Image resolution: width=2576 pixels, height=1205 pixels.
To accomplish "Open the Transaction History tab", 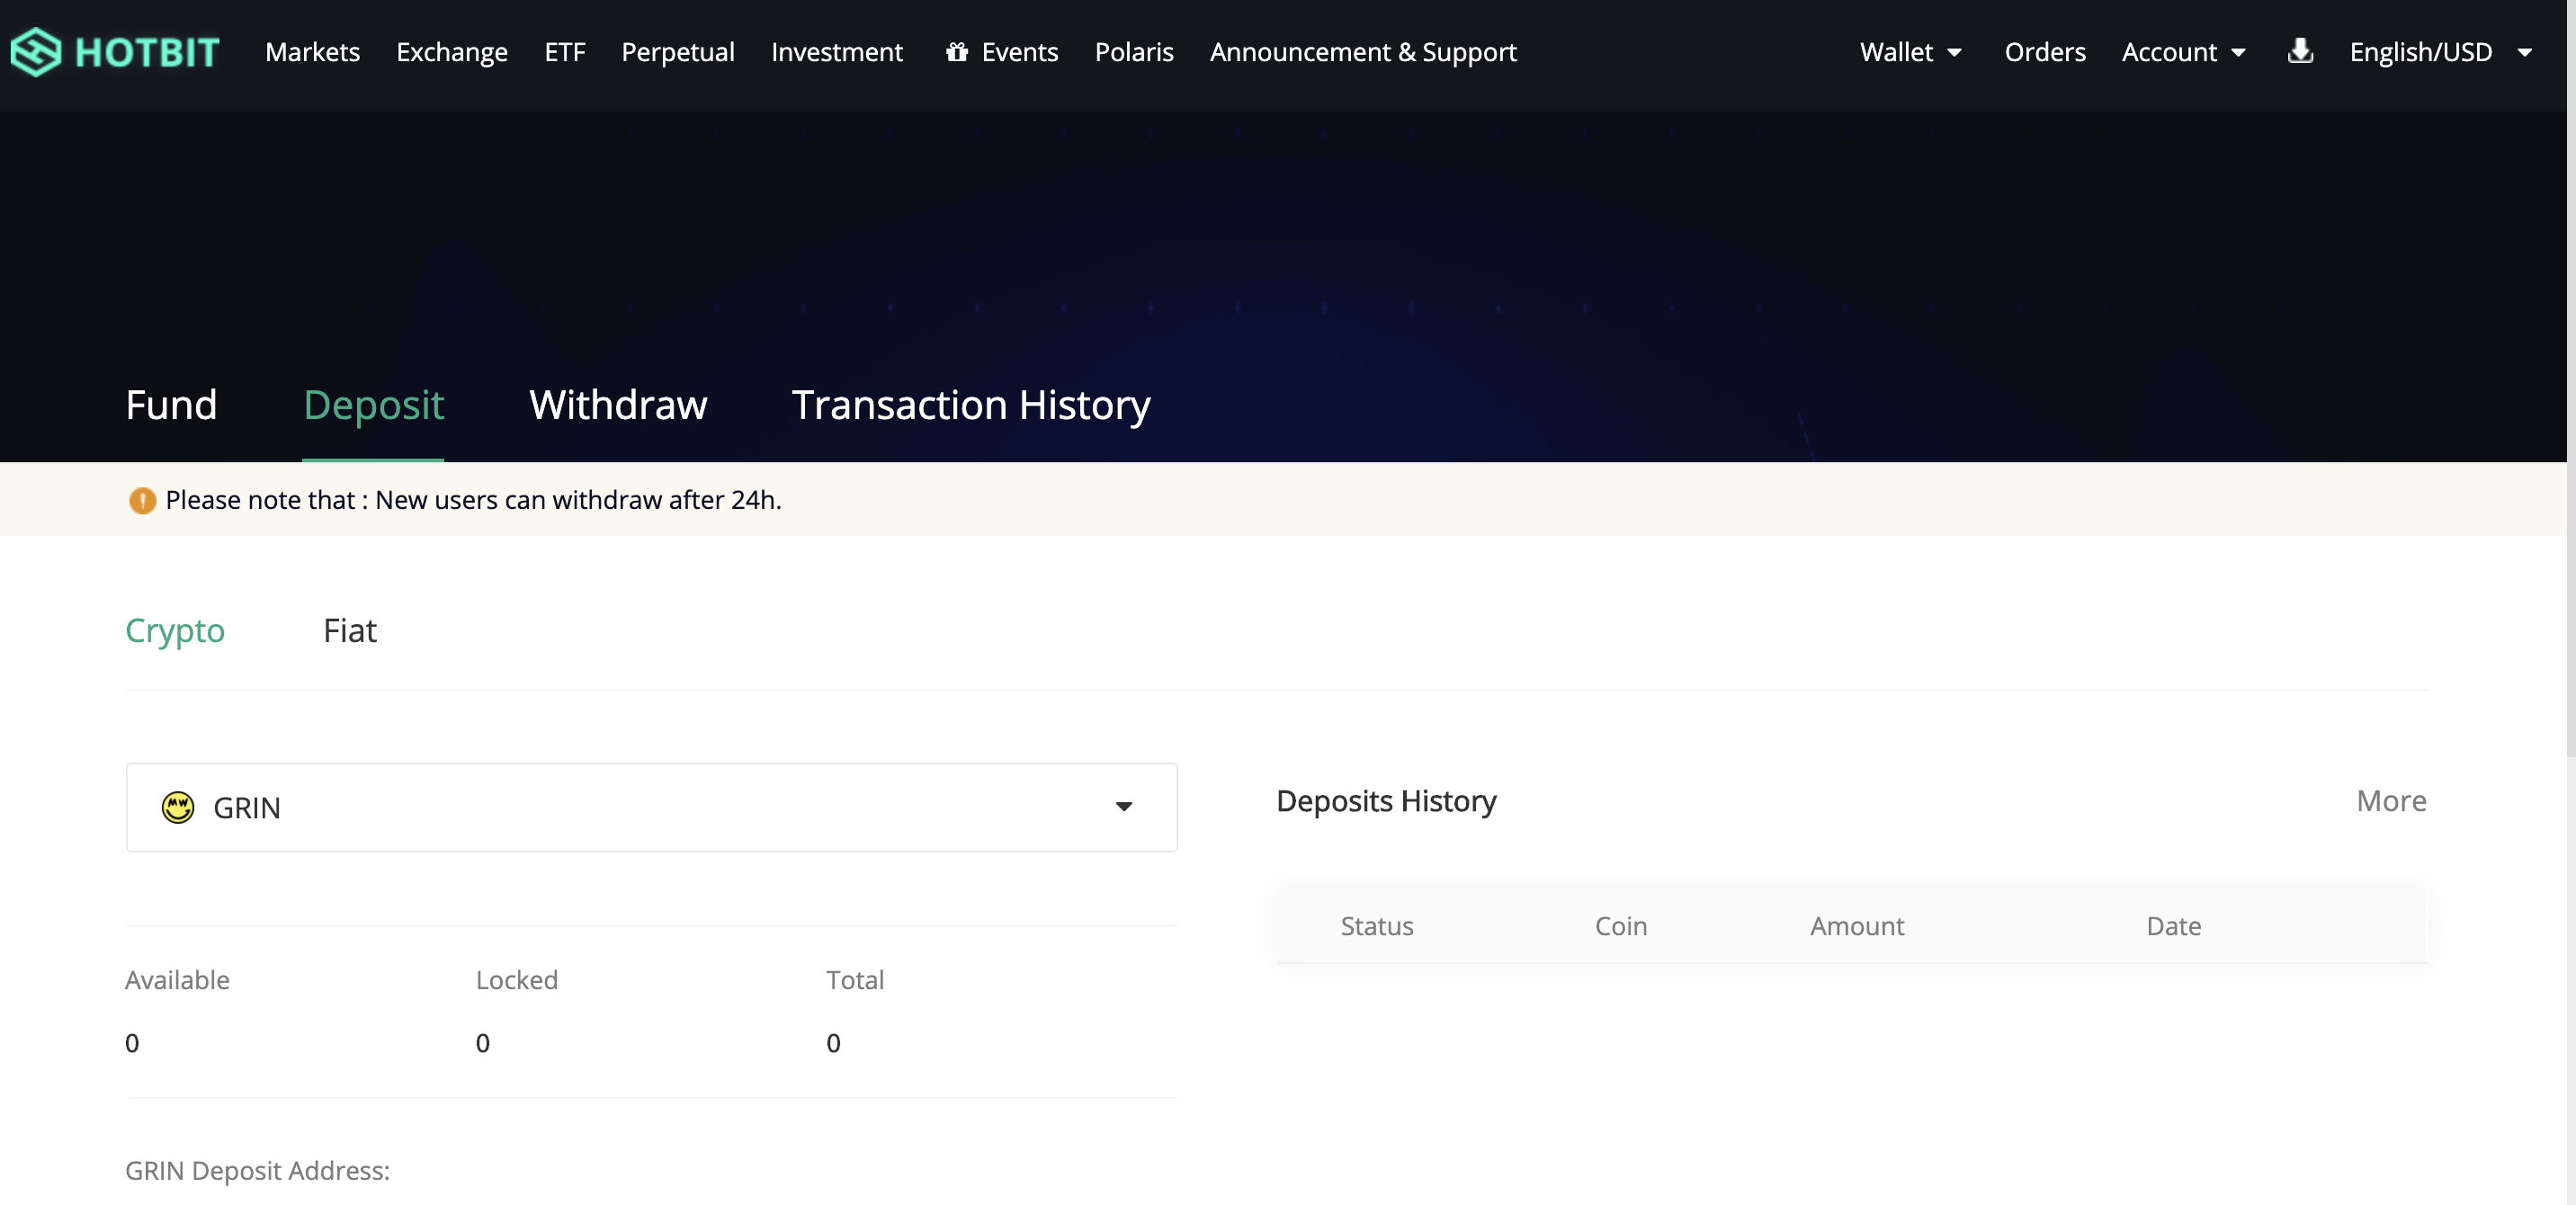I will click(x=970, y=405).
